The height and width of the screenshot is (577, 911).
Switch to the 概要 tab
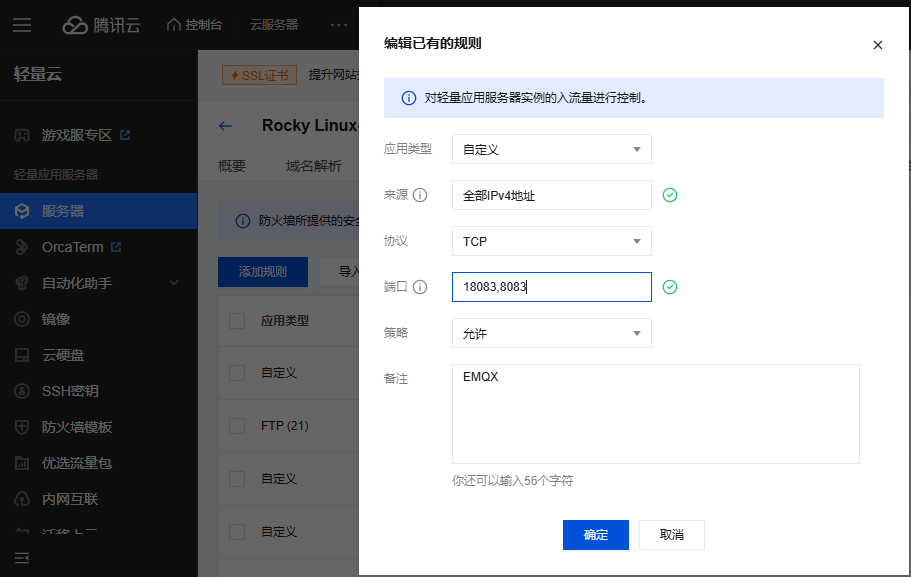tap(232, 166)
